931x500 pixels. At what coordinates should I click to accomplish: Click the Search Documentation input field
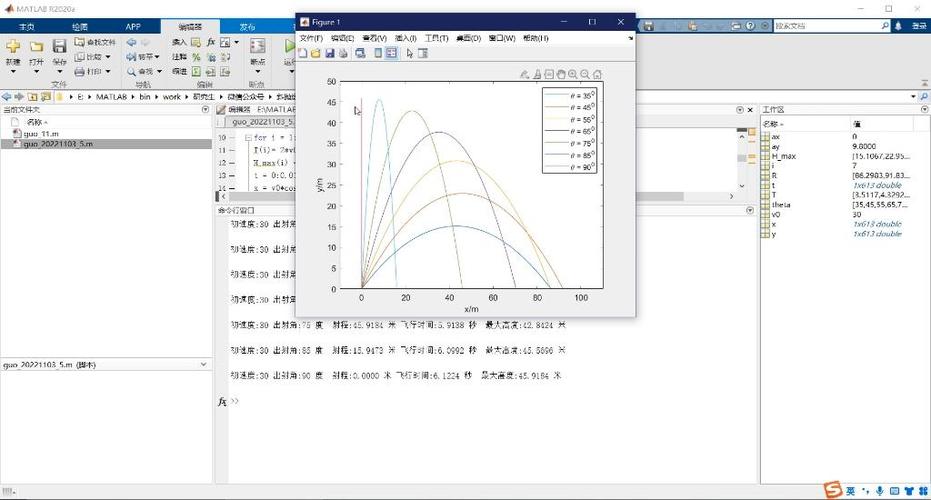click(x=826, y=26)
